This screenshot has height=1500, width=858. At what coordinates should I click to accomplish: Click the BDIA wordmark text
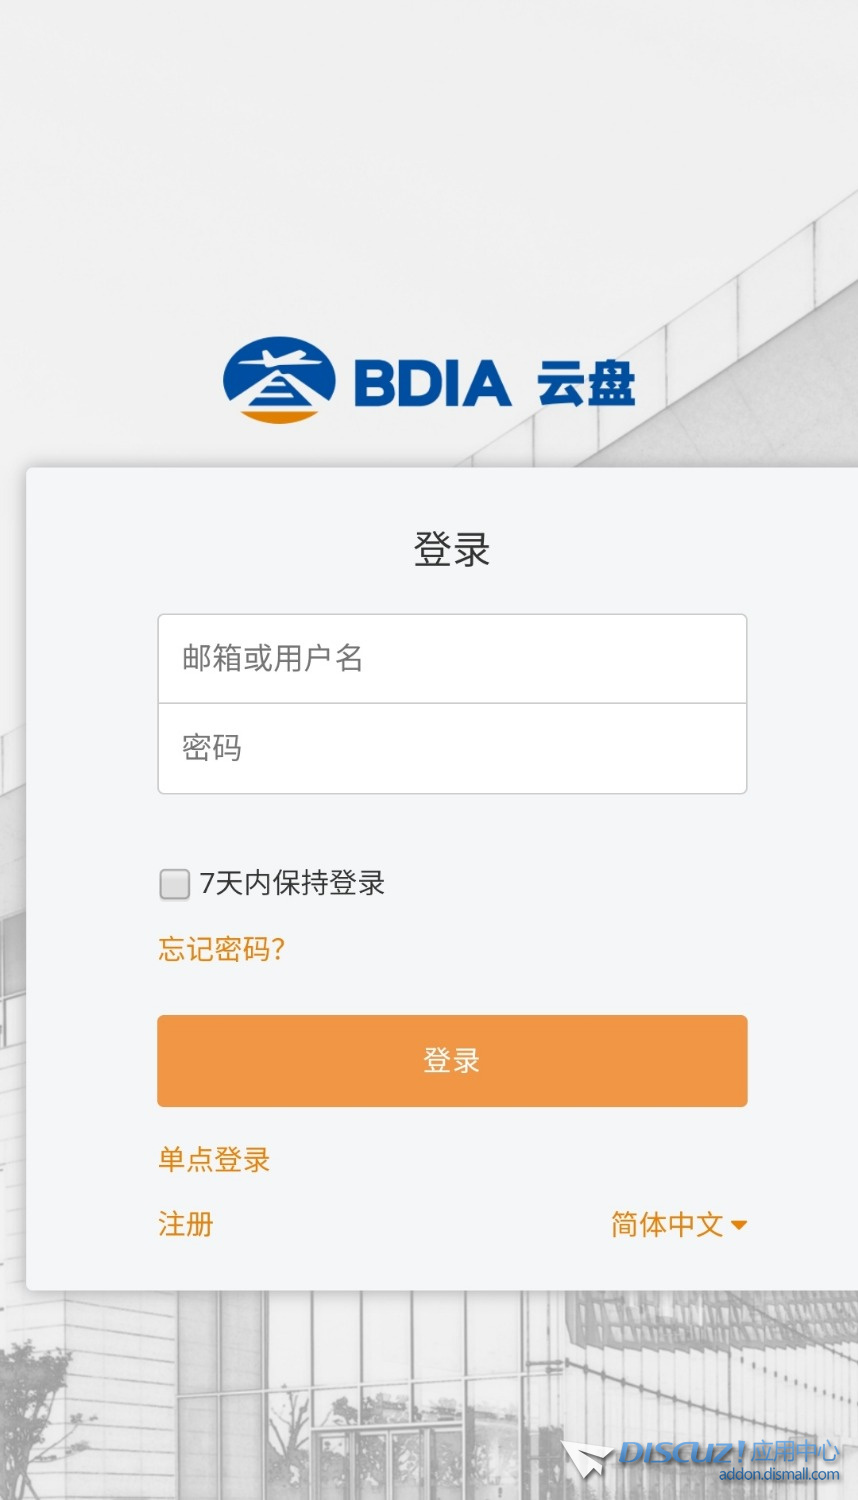432,383
